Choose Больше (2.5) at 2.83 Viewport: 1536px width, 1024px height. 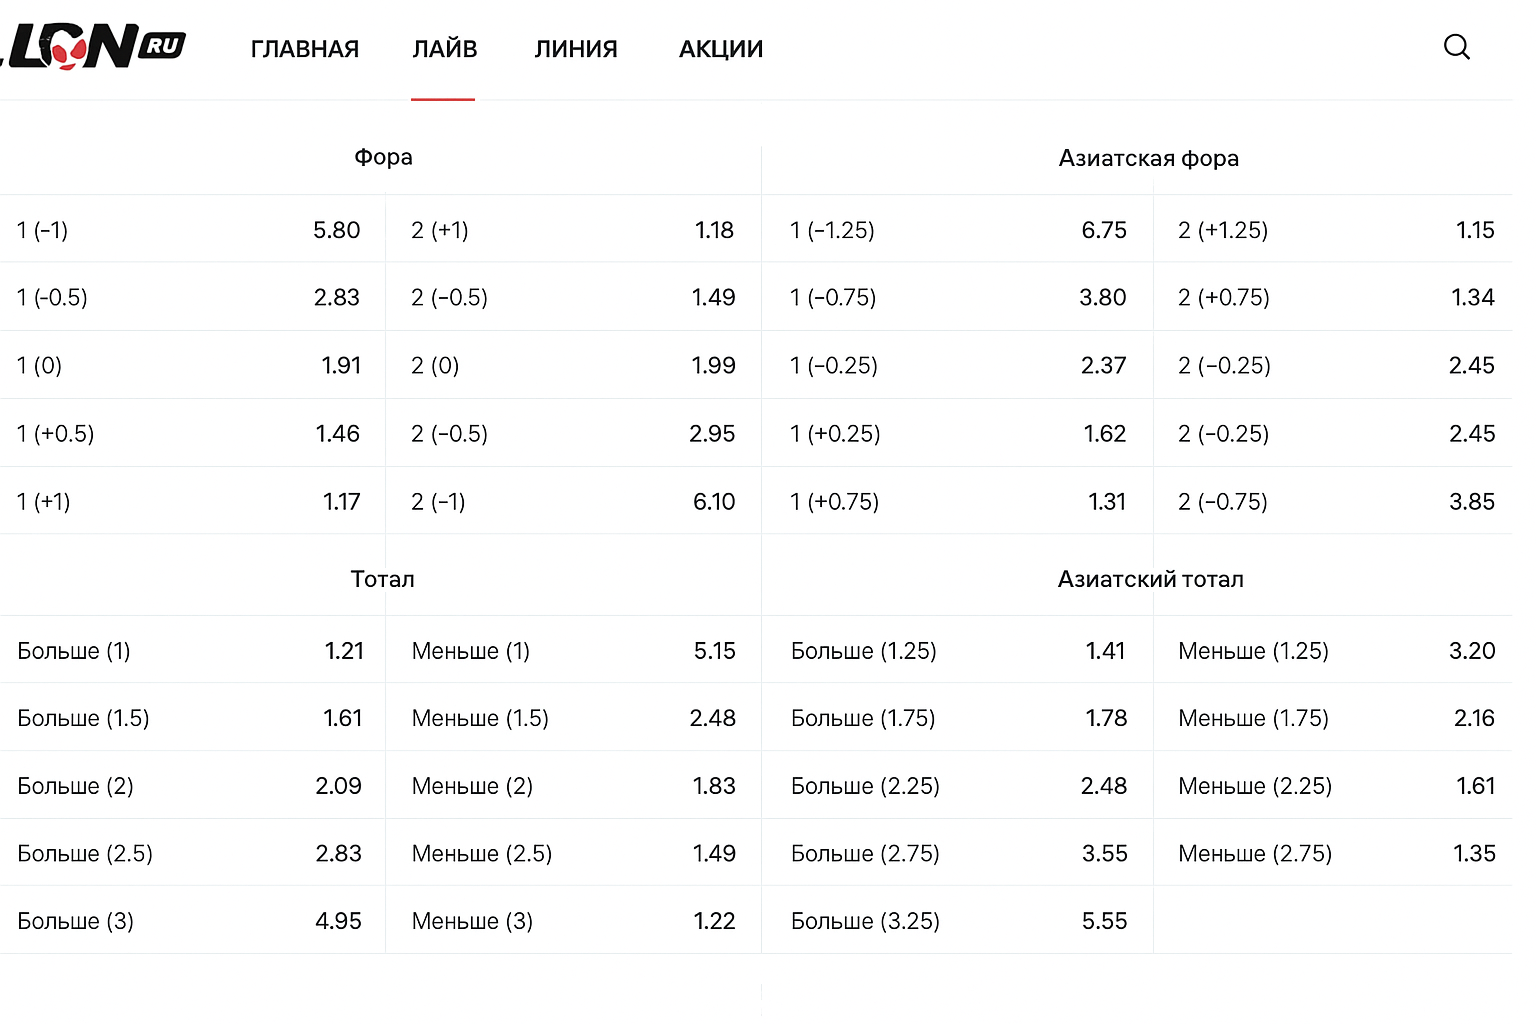[x=190, y=854]
